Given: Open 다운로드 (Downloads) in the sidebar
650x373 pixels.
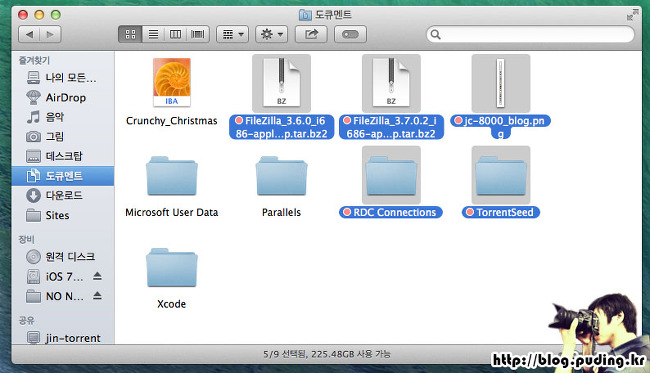Looking at the screenshot, I should click(x=63, y=195).
